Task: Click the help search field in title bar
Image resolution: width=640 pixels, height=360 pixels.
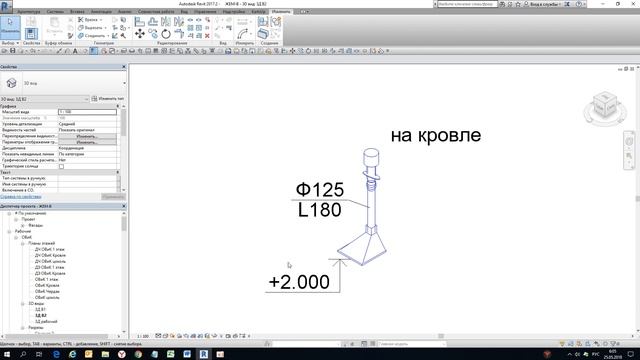Action: pos(467,4)
